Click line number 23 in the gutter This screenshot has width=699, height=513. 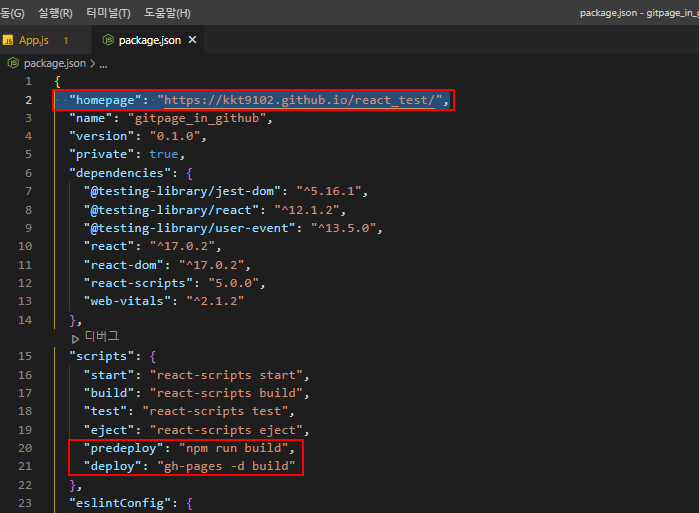[25, 503]
